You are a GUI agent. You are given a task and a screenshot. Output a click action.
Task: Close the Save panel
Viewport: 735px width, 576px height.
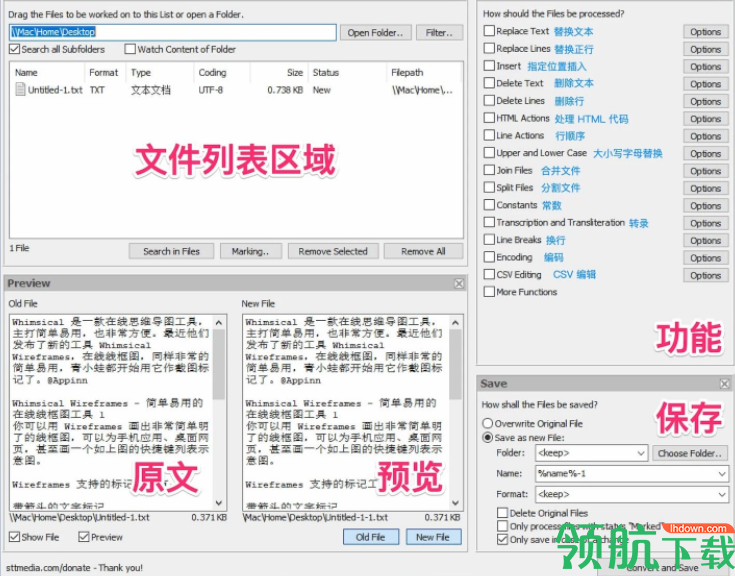click(x=724, y=384)
